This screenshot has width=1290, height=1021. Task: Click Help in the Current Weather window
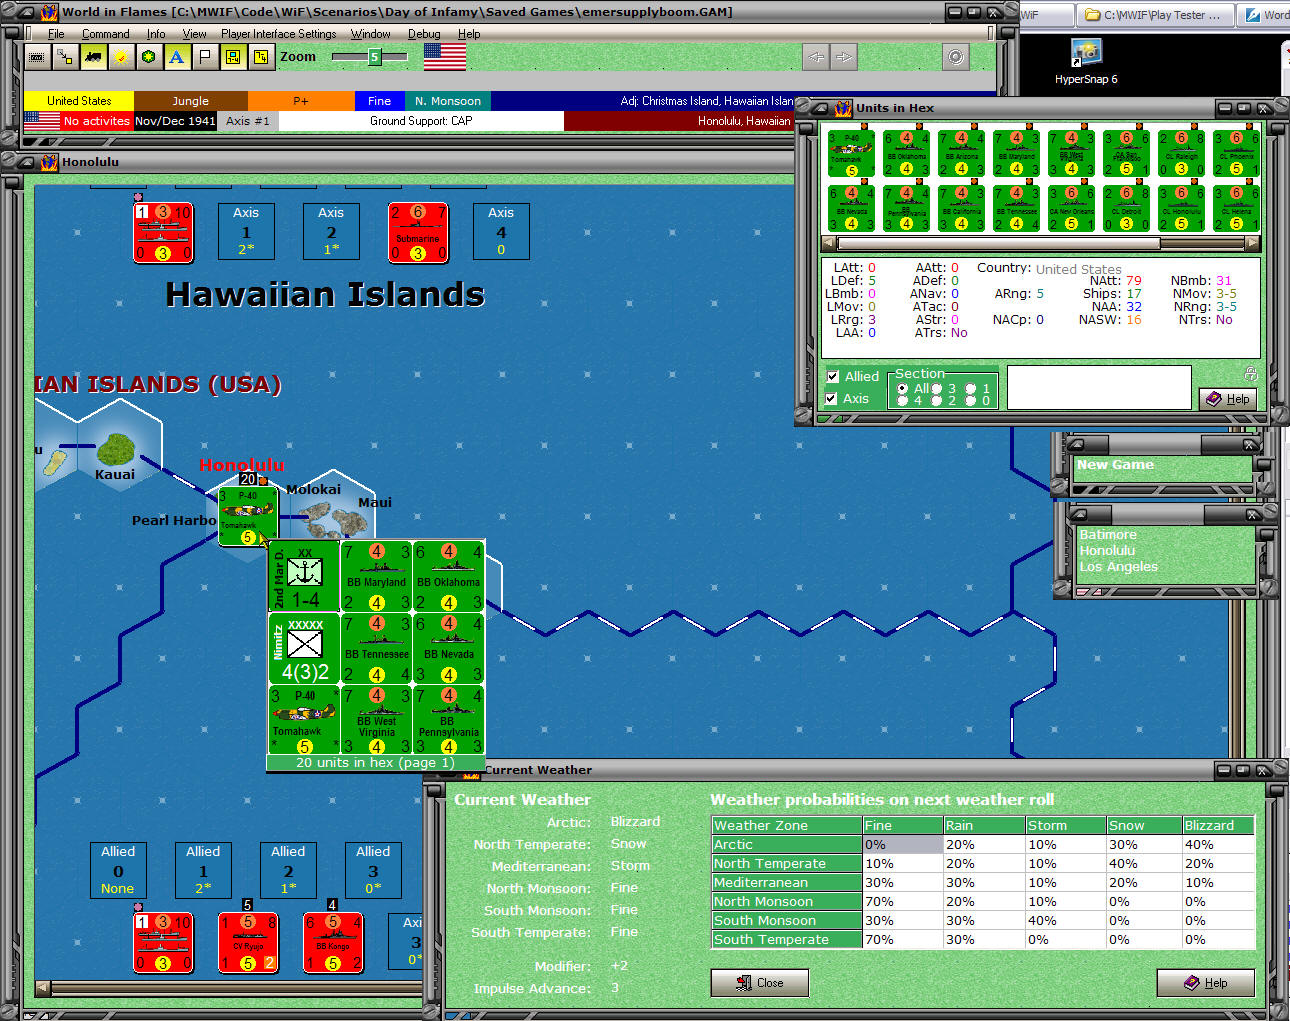[x=1206, y=983]
